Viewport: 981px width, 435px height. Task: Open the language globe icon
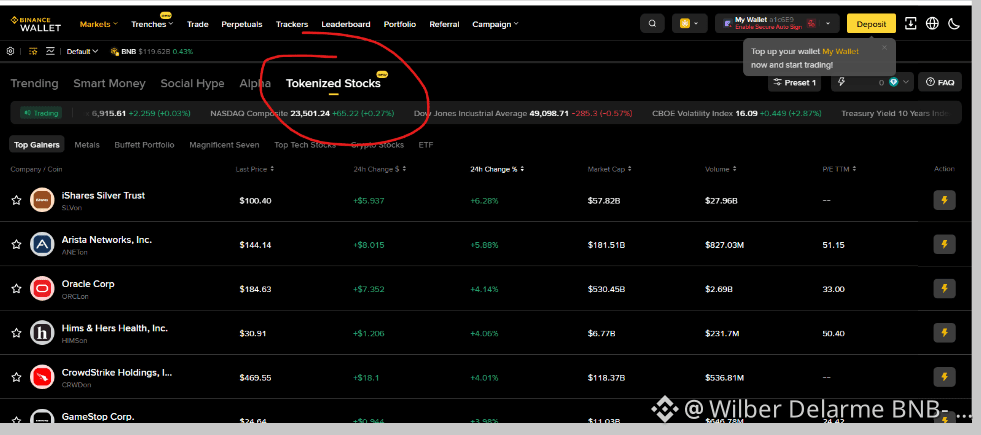pyautogui.click(x=932, y=24)
